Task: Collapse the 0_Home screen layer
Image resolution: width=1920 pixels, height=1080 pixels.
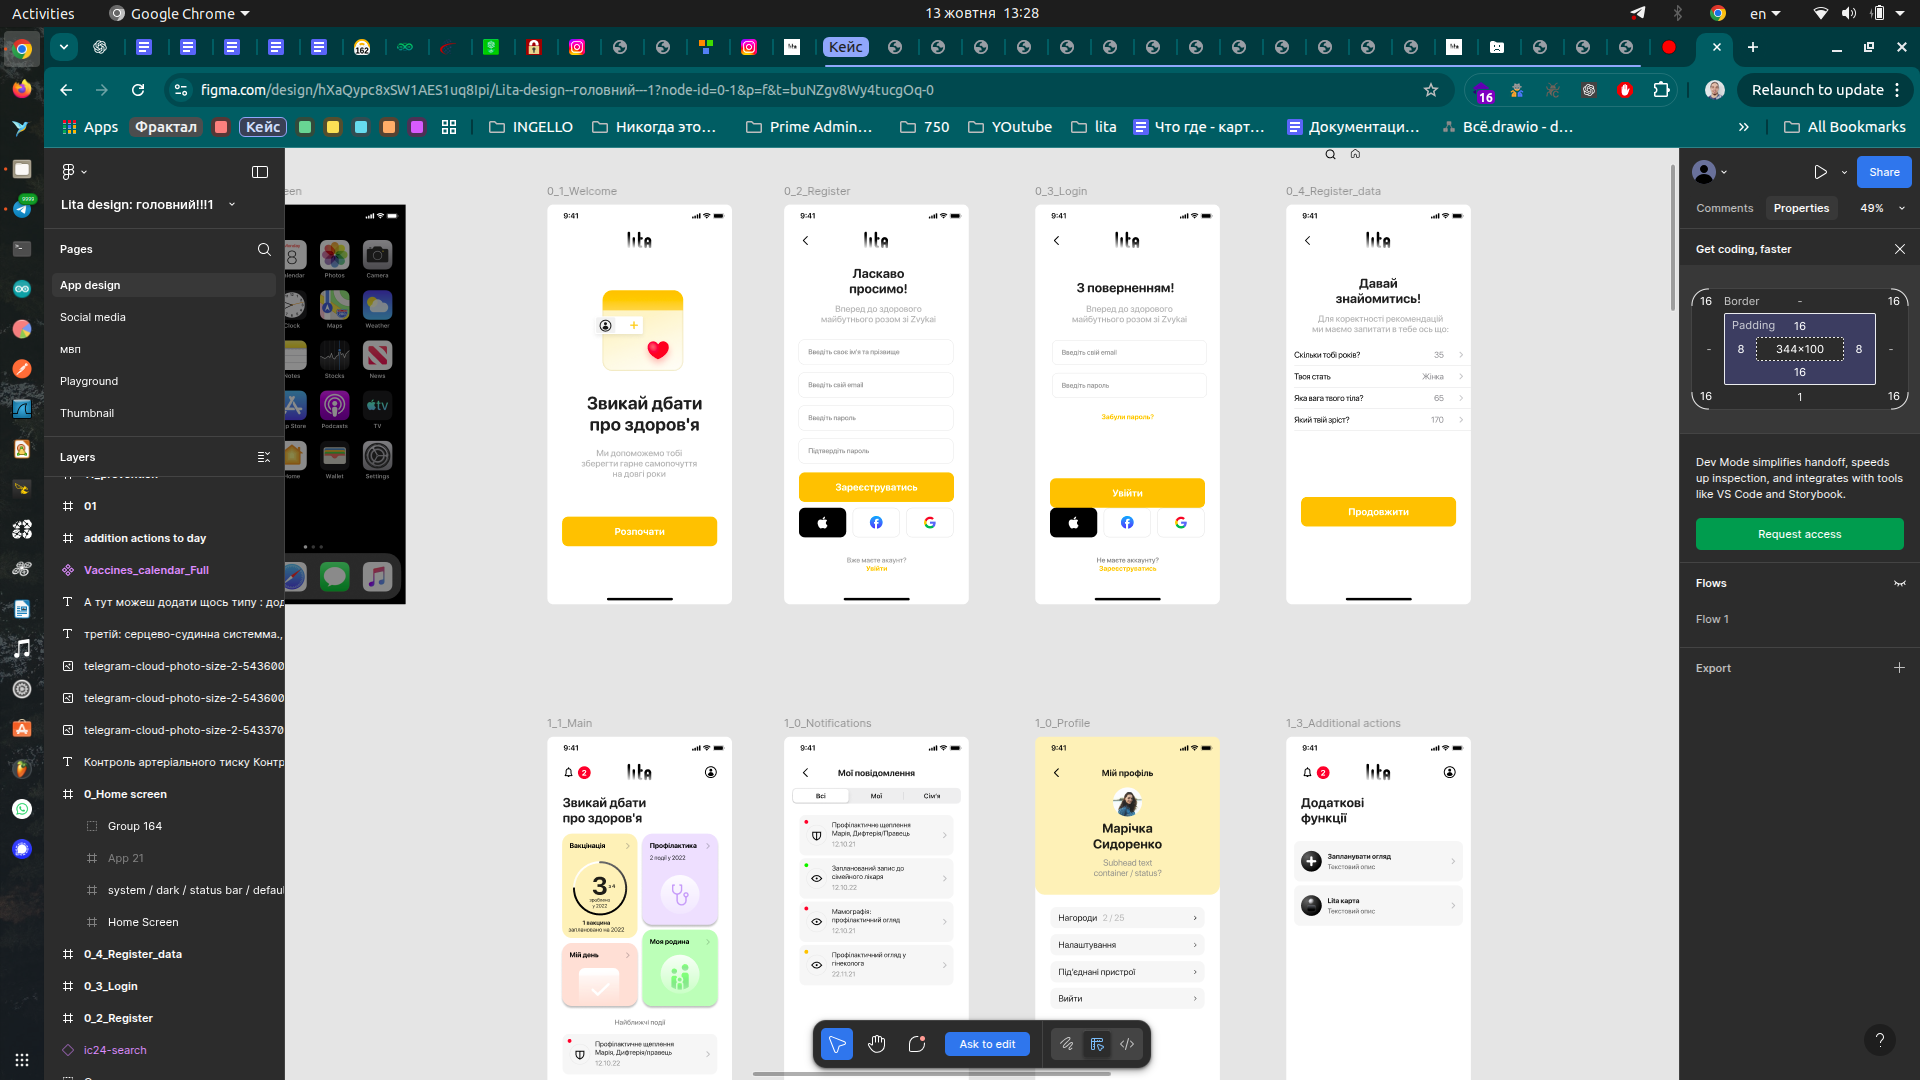Action: point(54,794)
